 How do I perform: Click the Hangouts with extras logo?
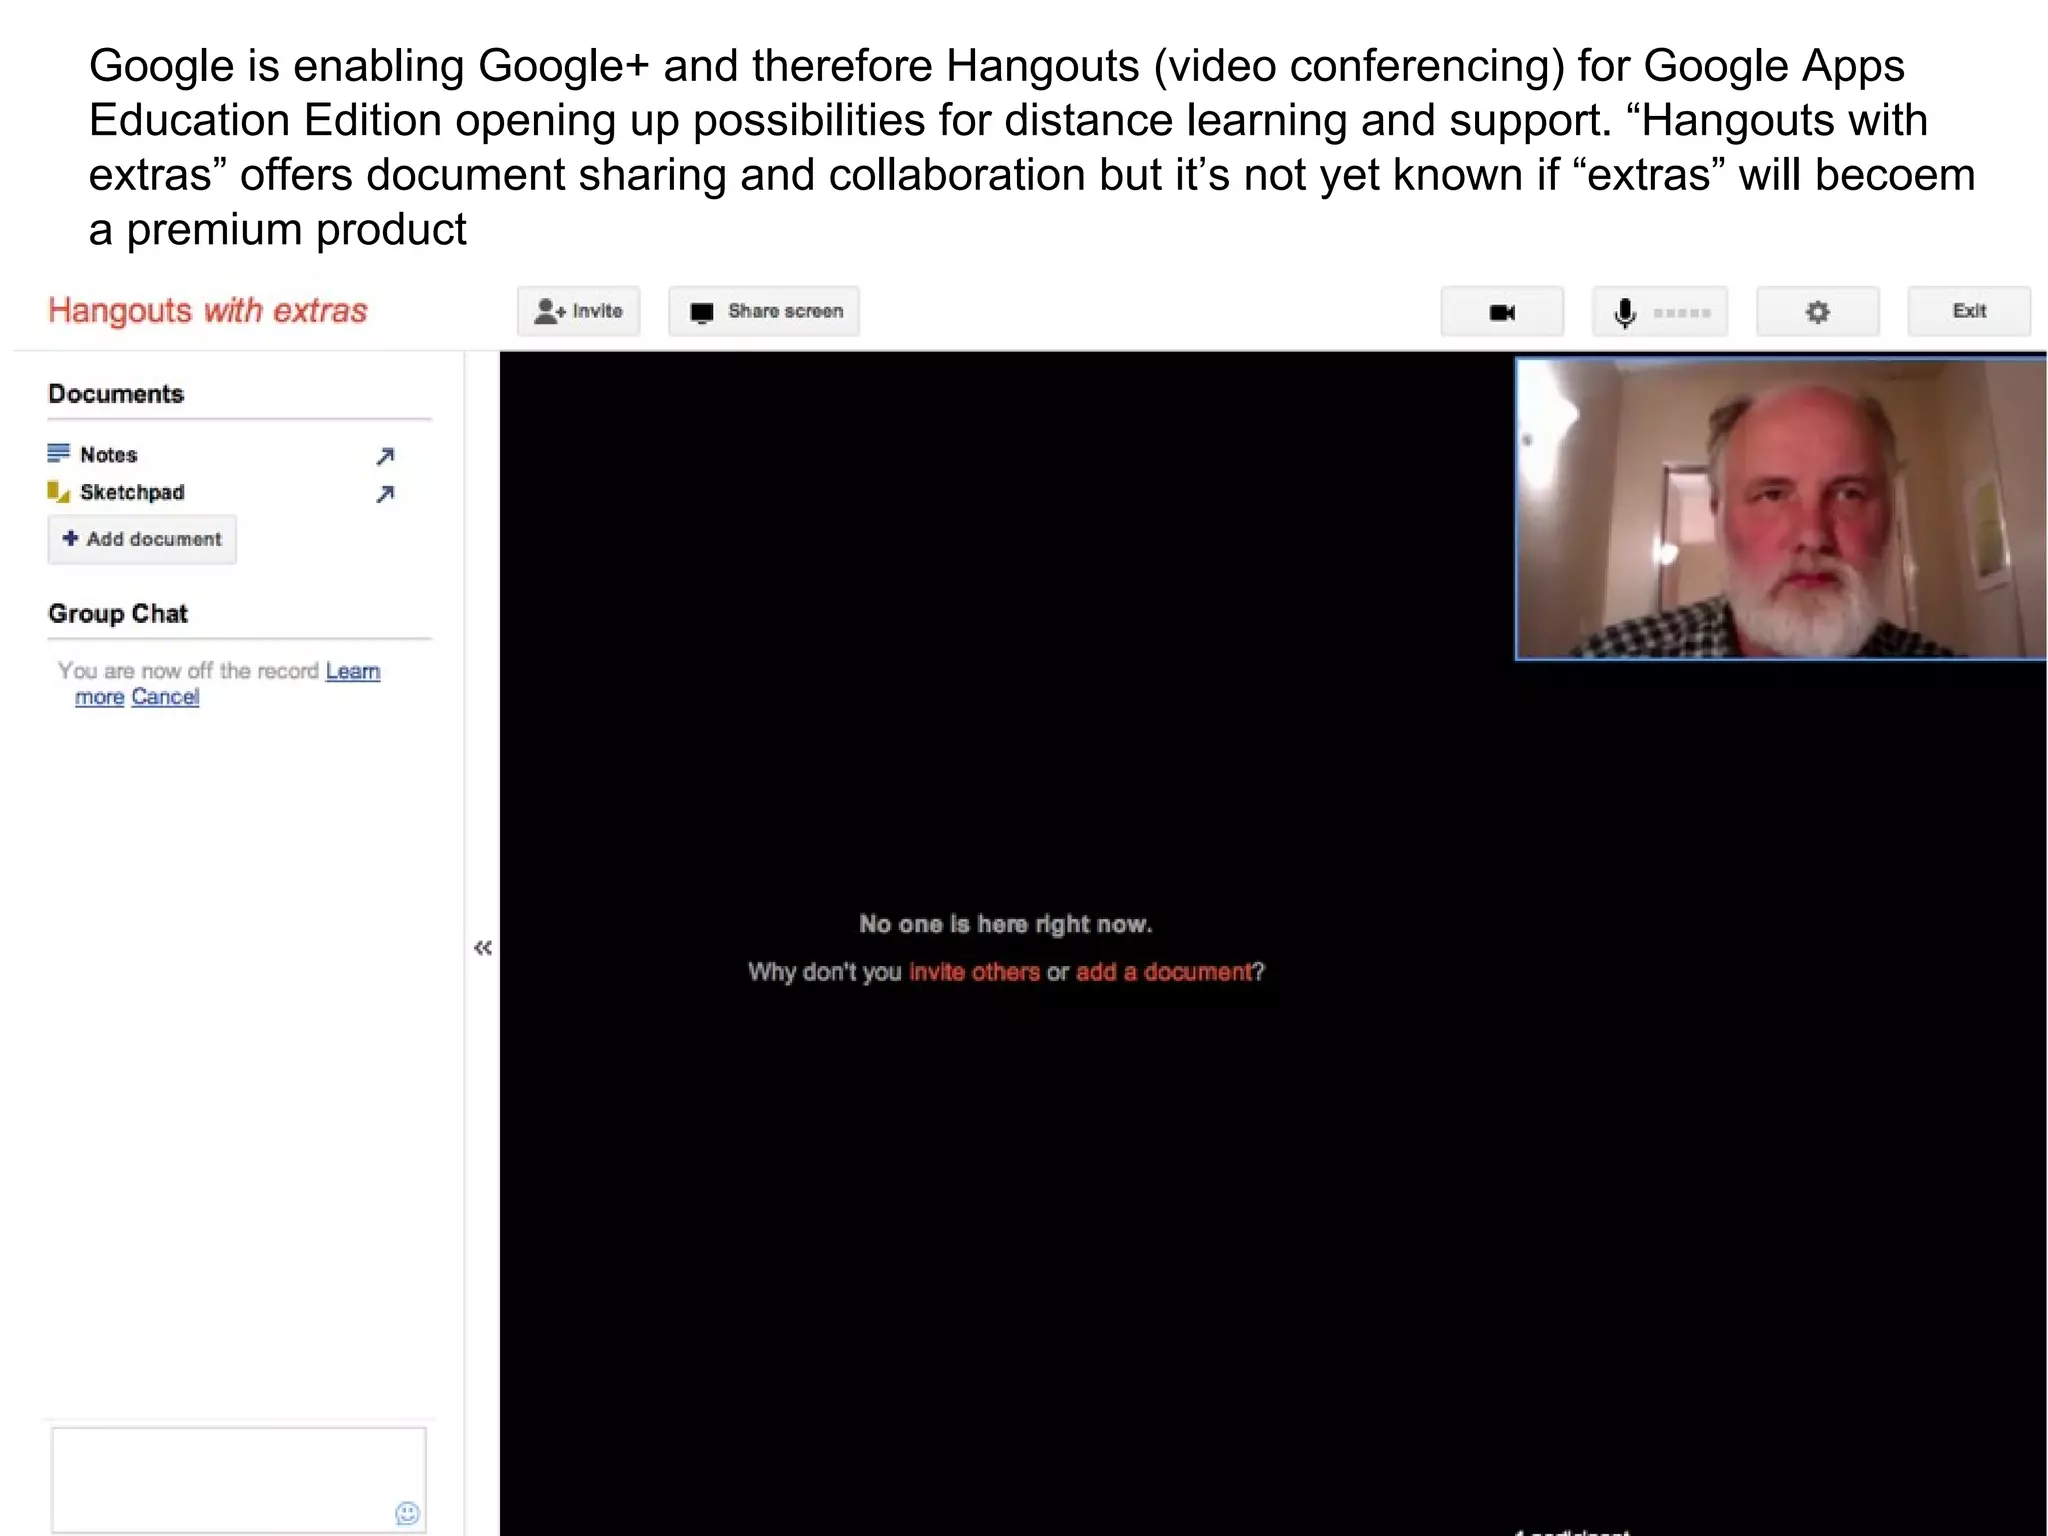208,311
